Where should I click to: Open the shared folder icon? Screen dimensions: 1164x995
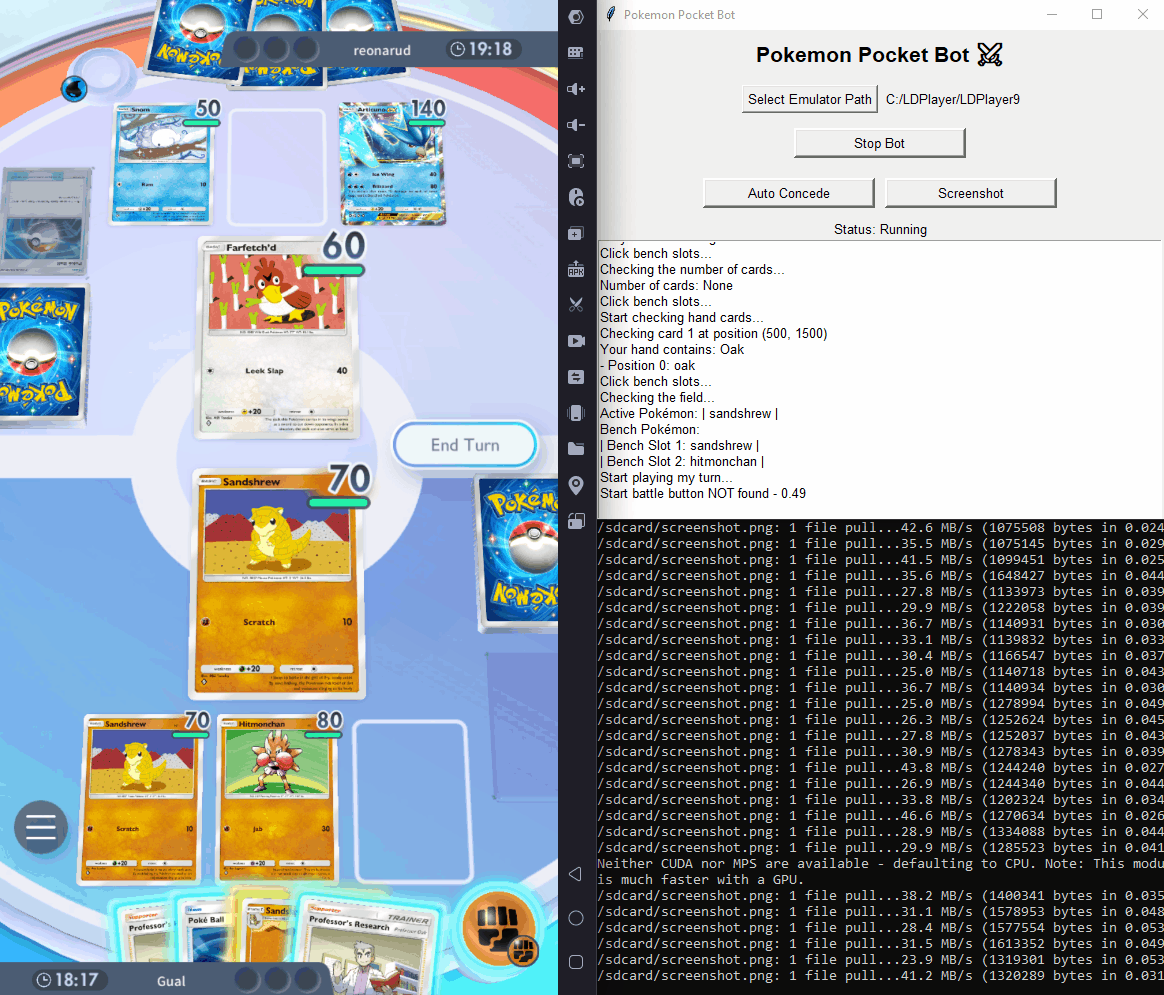576,449
